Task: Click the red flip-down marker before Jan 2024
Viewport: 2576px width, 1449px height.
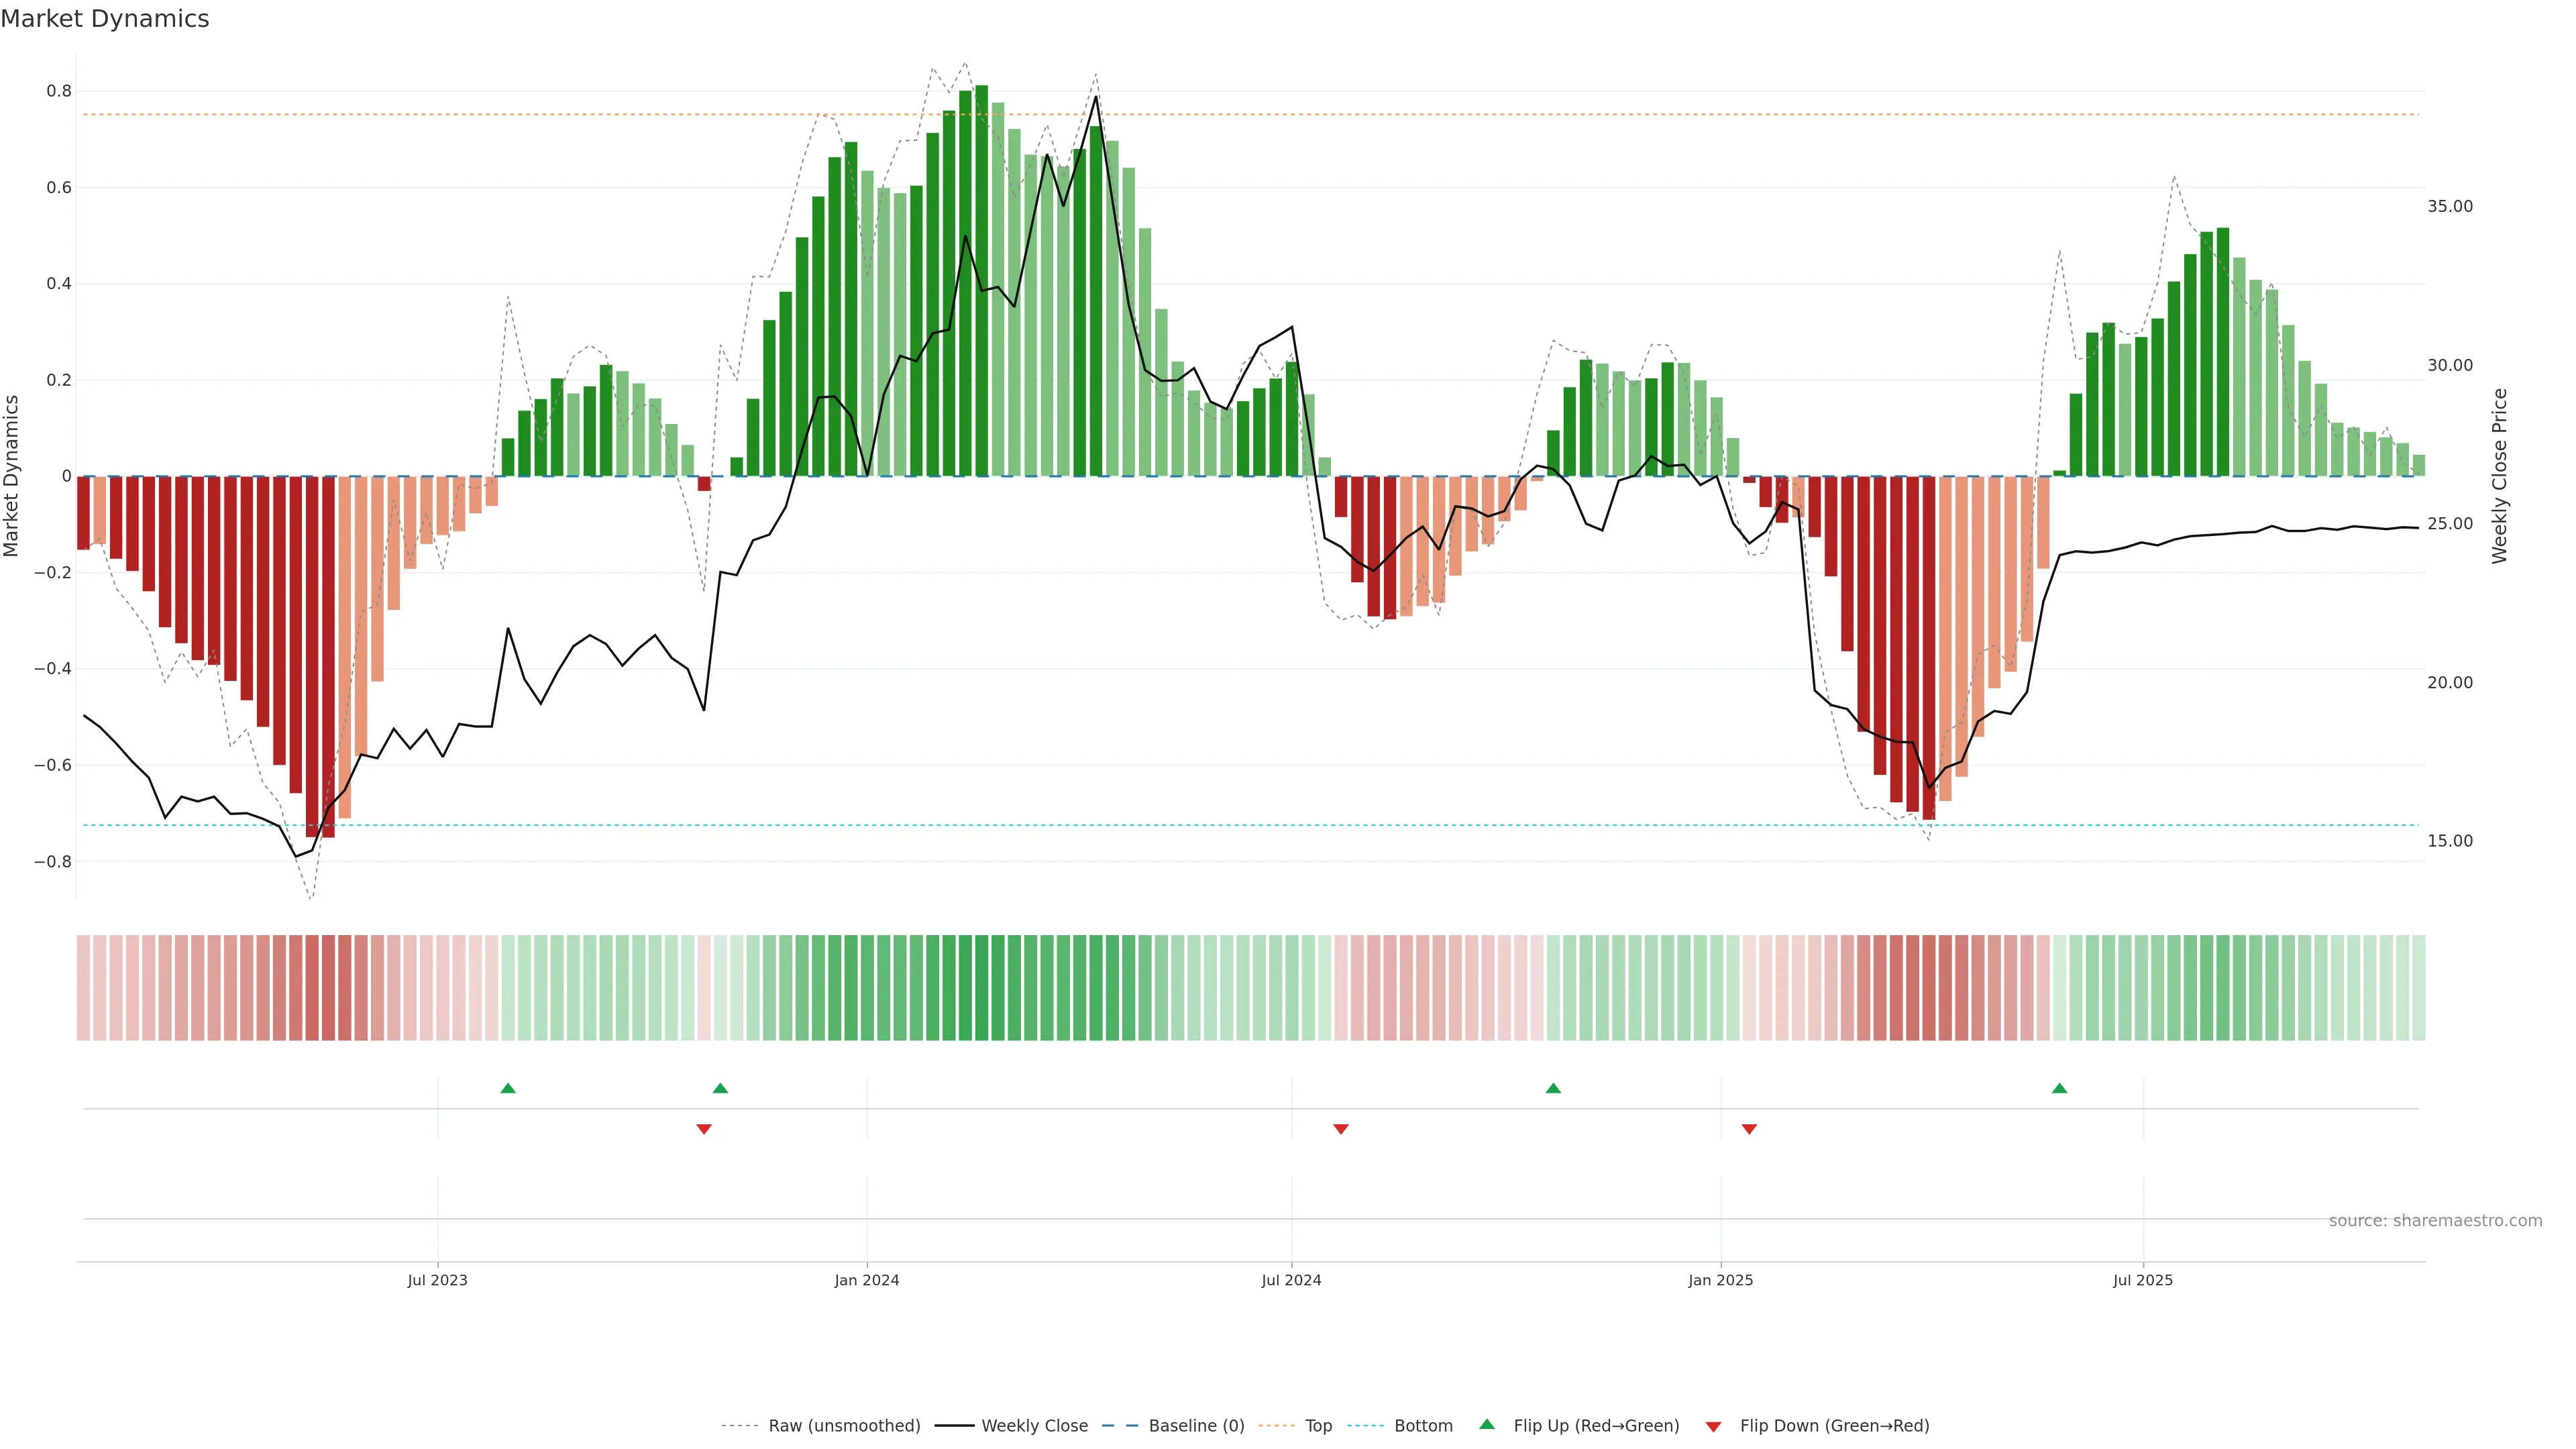Action: pyautogui.click(x=704, y=1129)
